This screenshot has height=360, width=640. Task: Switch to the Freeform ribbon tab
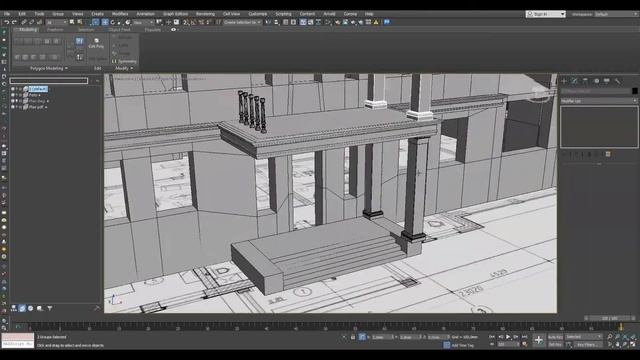click(x=55, y=30)
